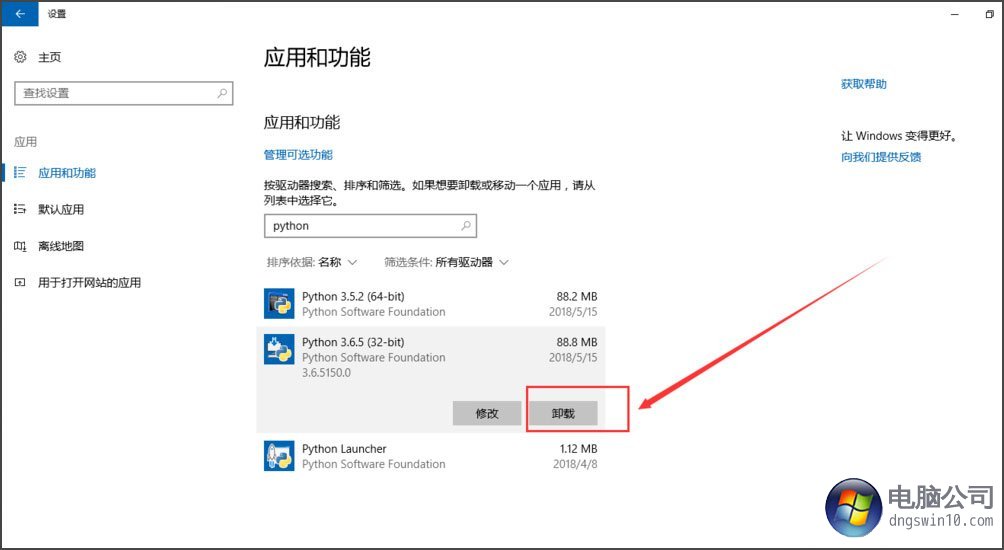
Task: Click the back arrow in title bar
Action: pyautogui.click(x=20, y=13)
